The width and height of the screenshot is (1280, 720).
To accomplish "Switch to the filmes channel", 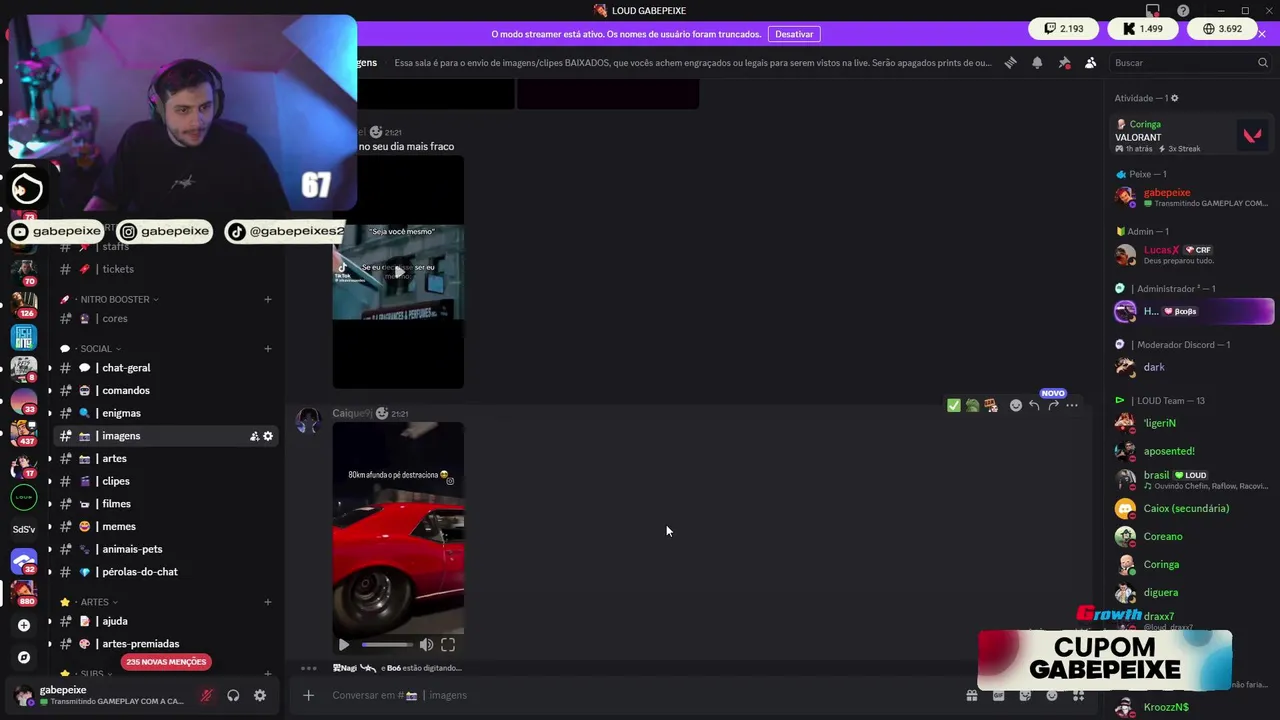I will 165,504.
